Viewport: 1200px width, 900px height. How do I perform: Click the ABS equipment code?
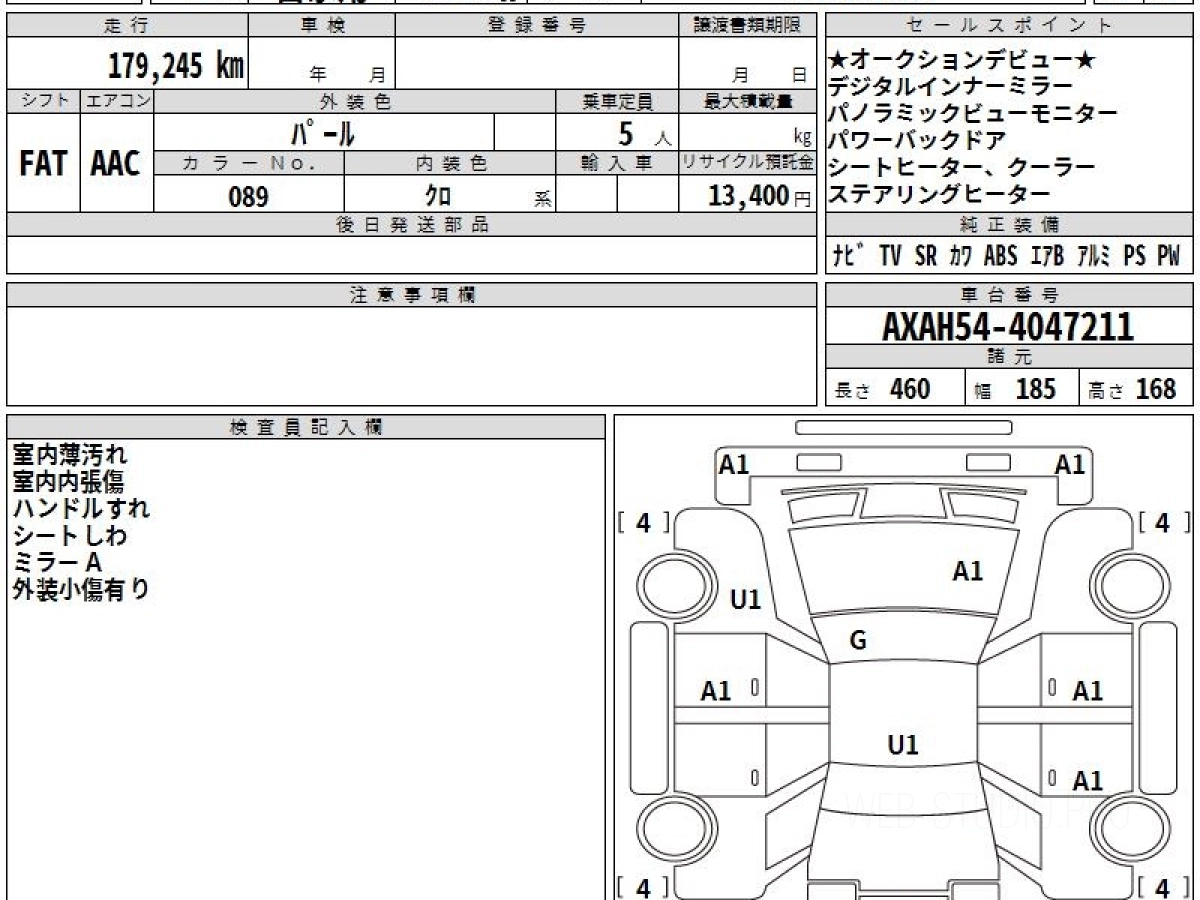tap(1000, 256)
